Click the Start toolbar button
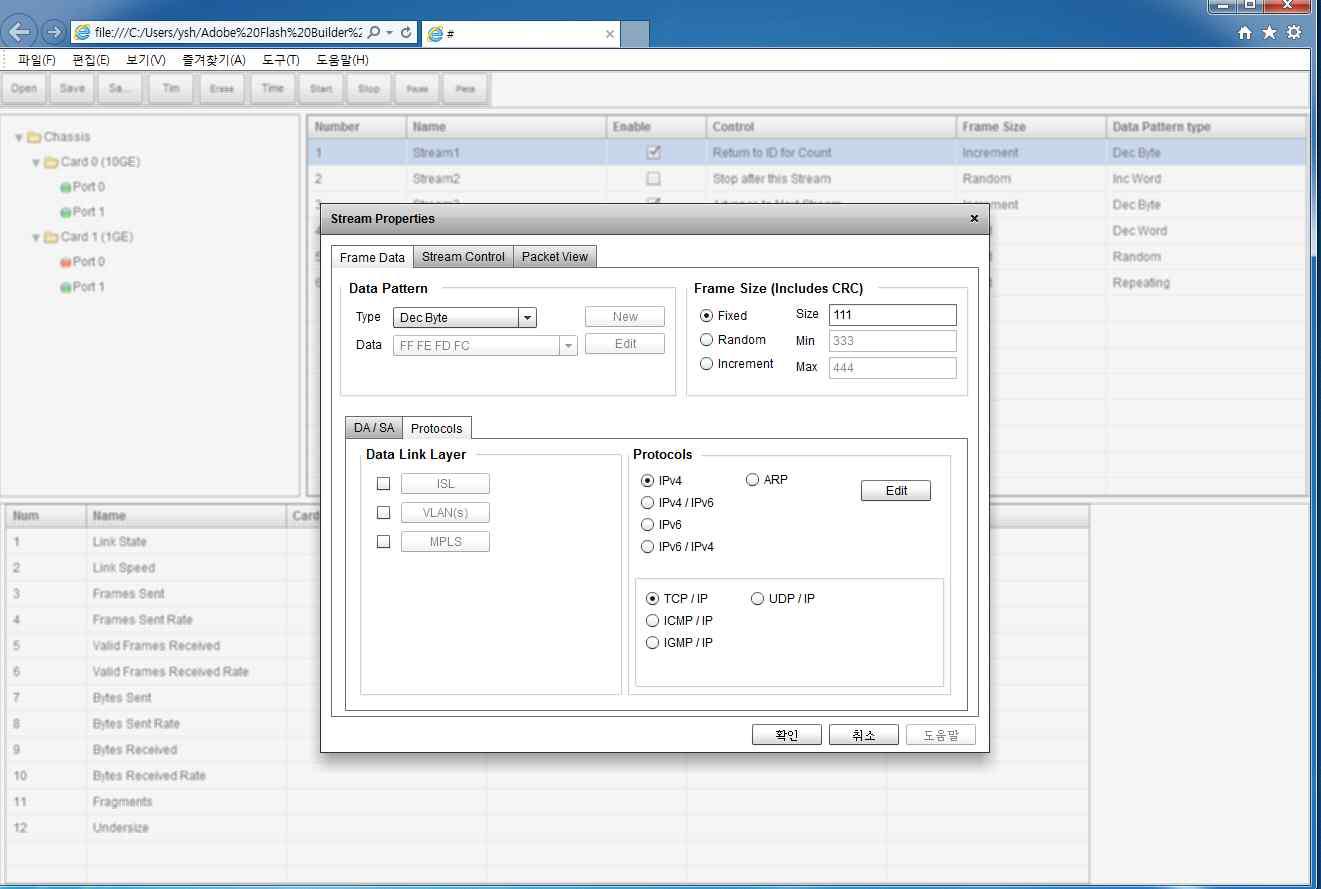The height and width of the screenshot is (889, 1321). 320,88
